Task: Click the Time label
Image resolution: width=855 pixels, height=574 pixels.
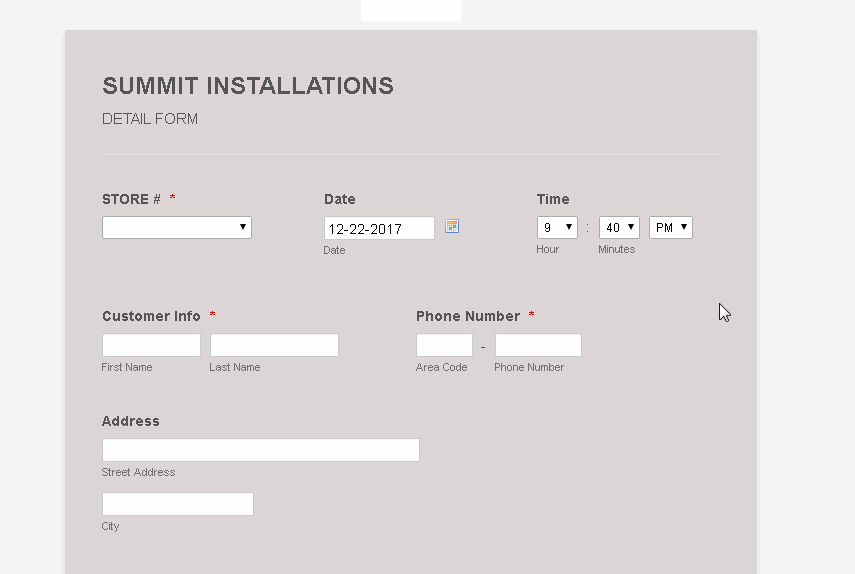Action: click(553, 199)
